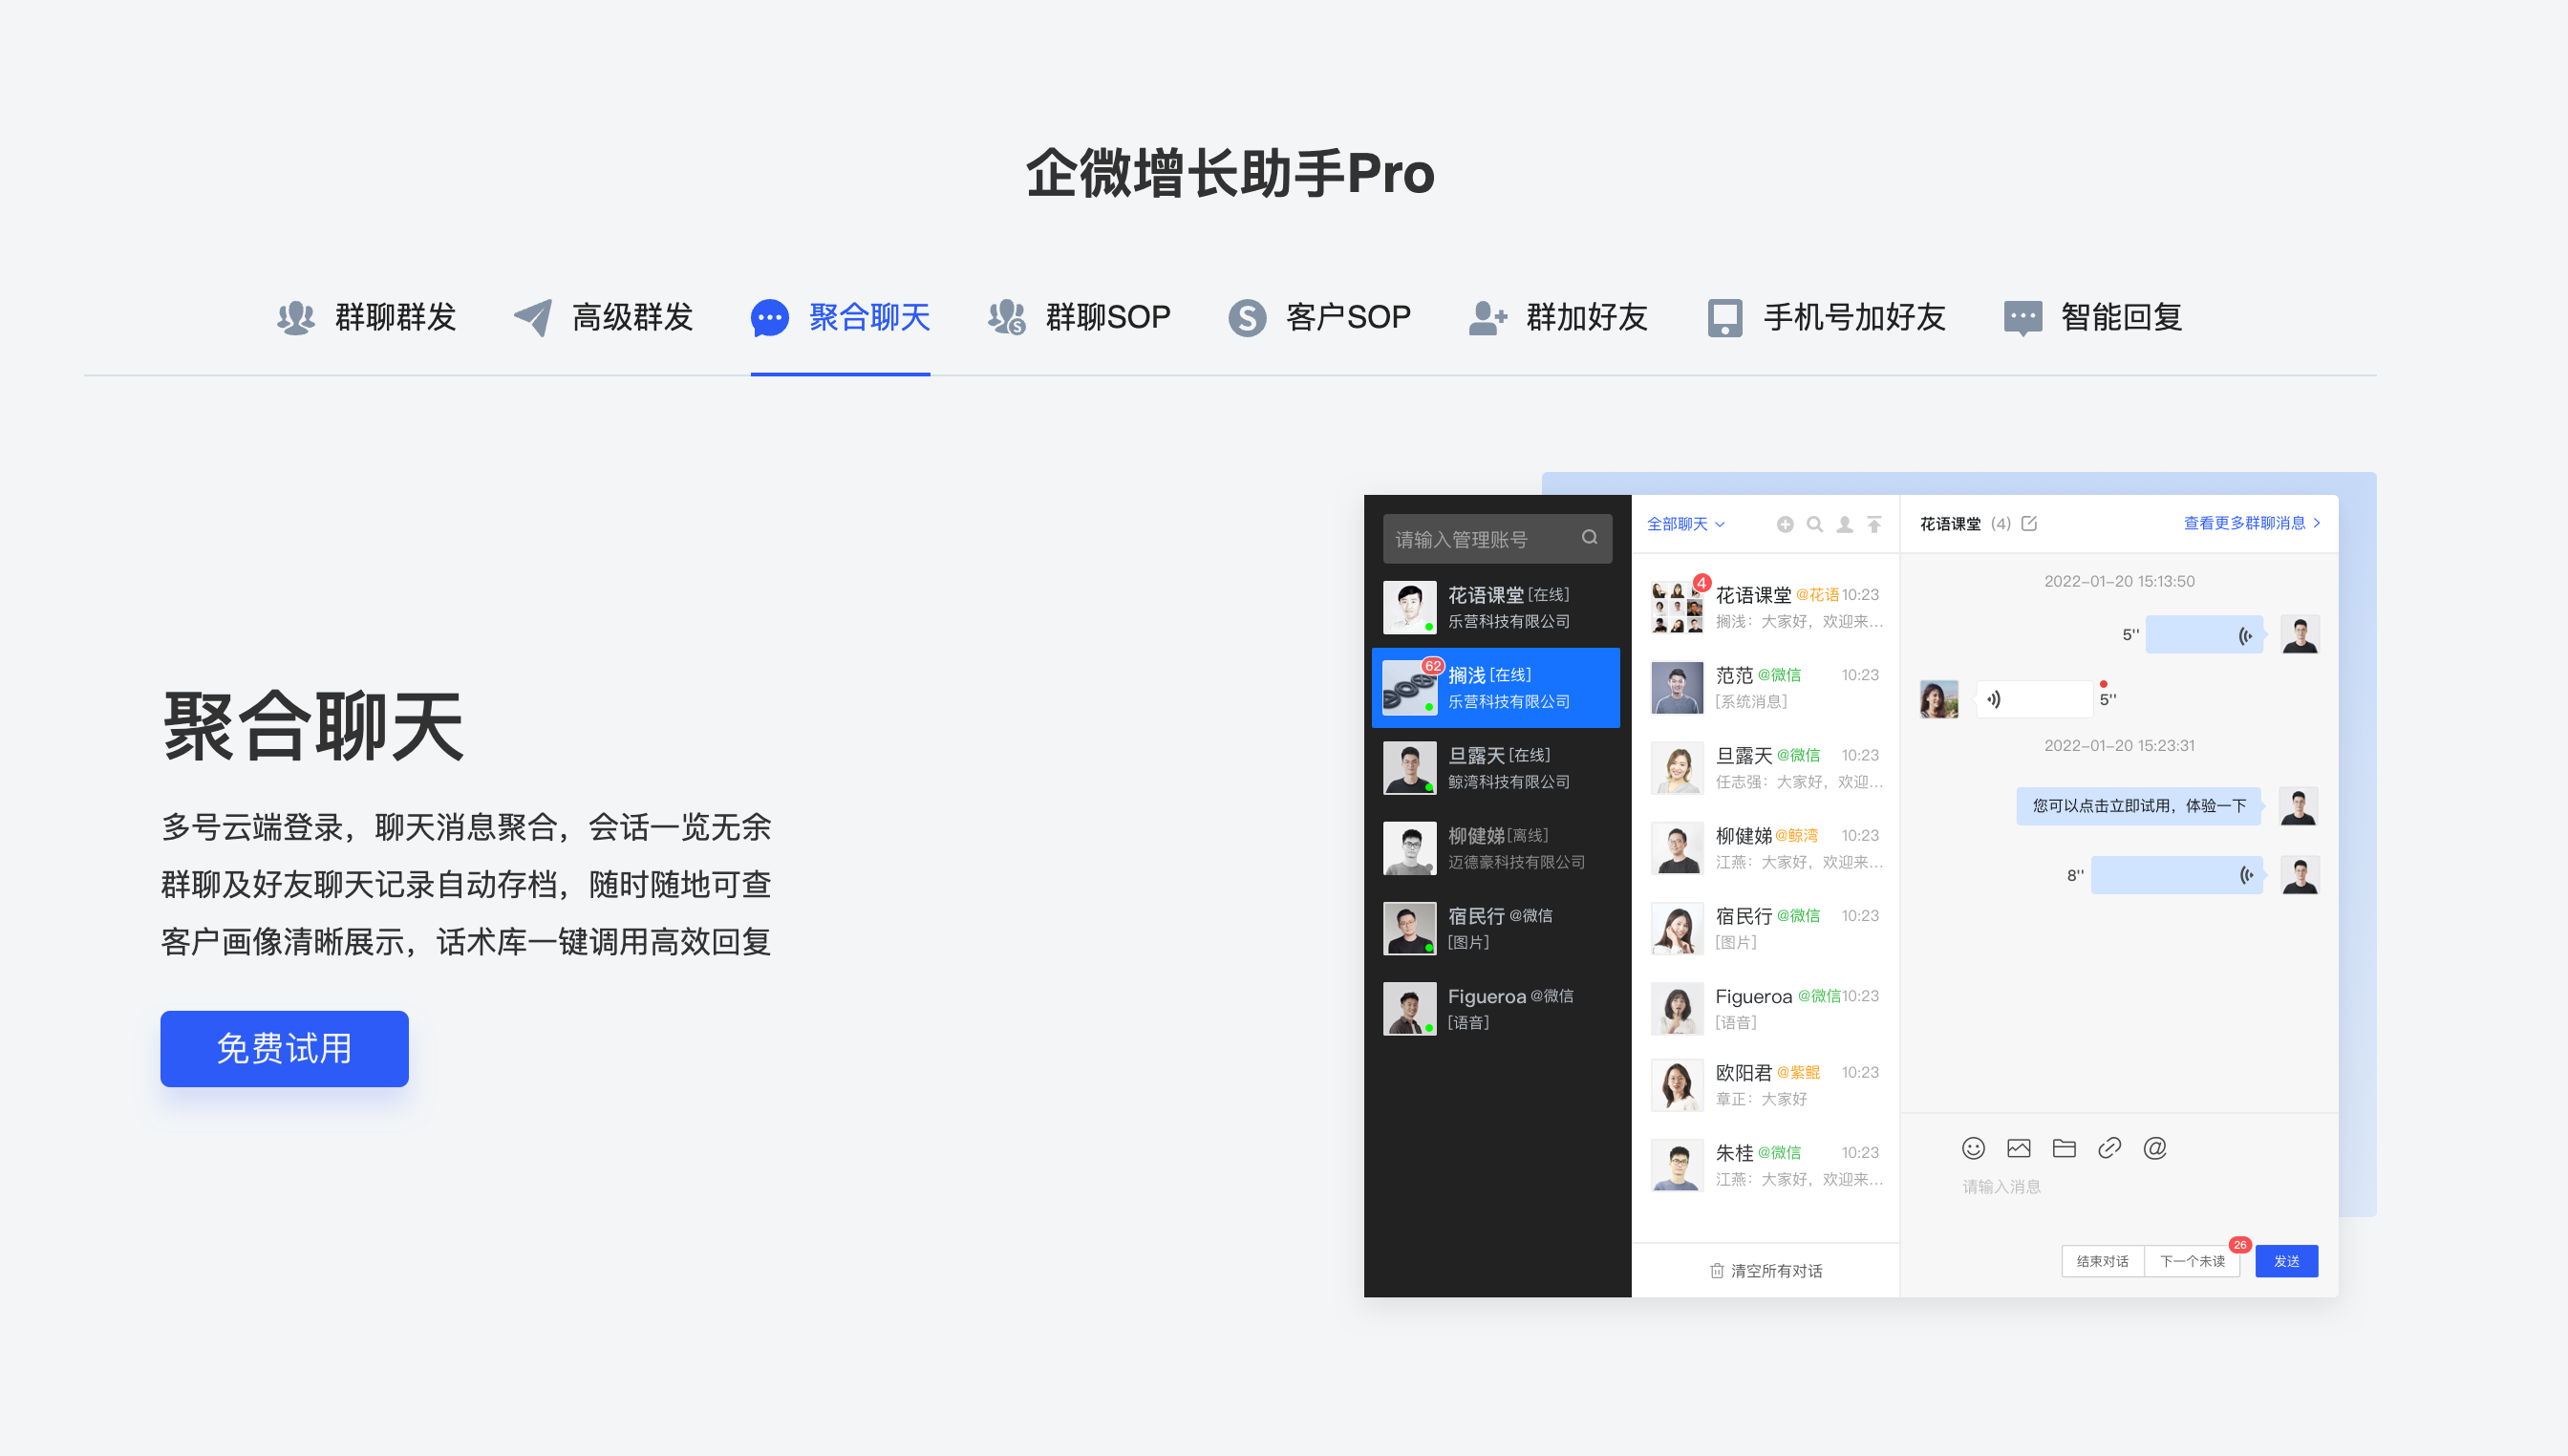Click the 智能回复 message icon
The width and height of the screenshot is (2568, 1456).
click(2023, 318)
